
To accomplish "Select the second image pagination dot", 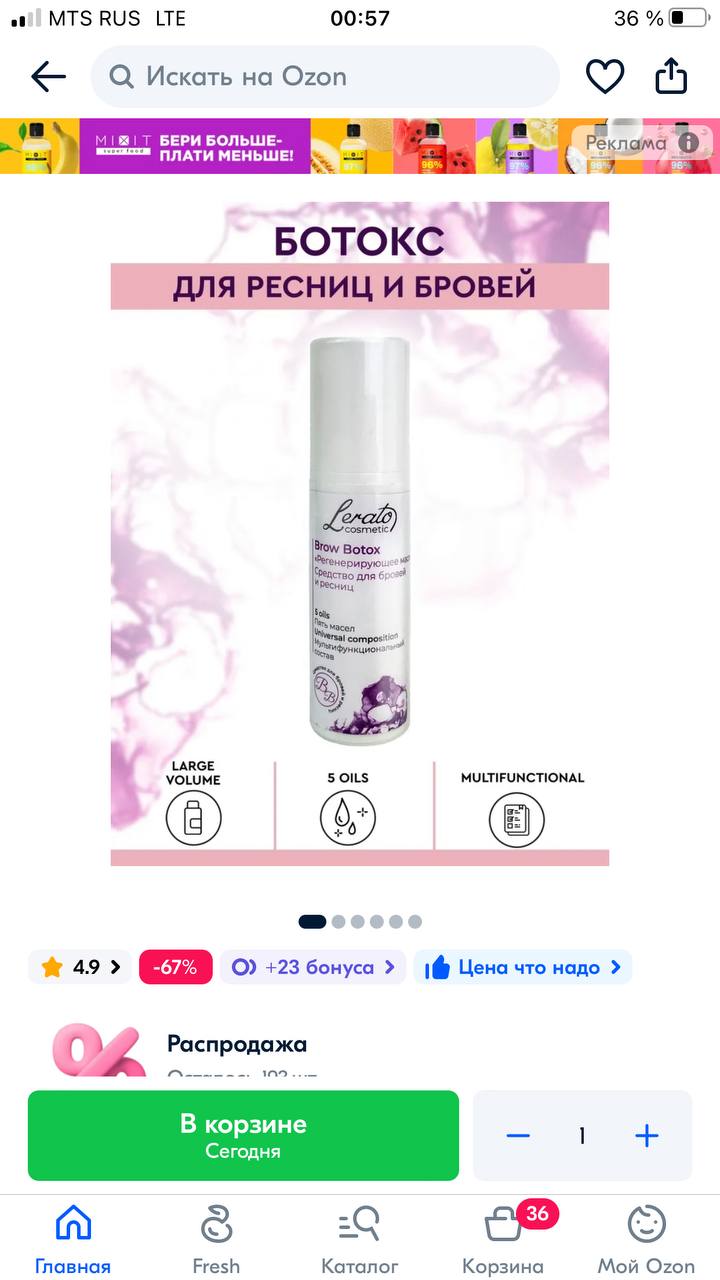I will 338,922.
